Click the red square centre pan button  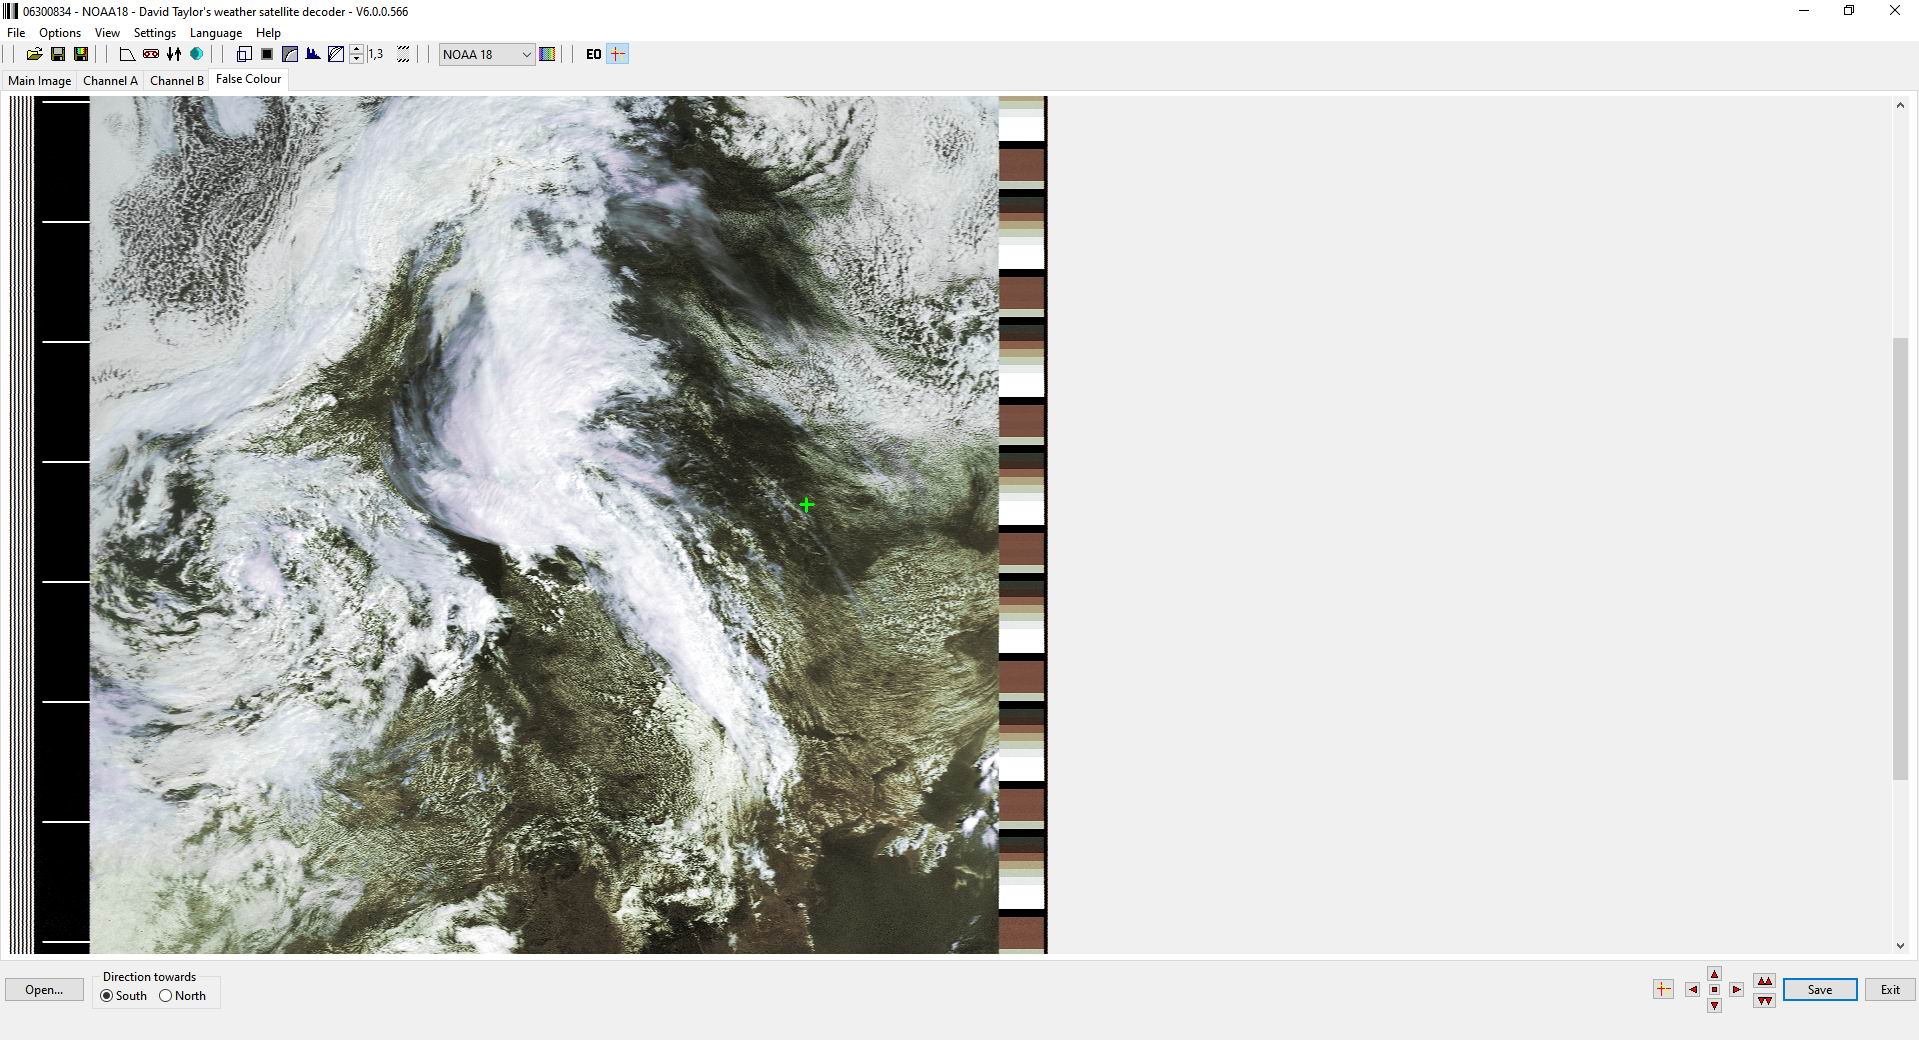[1714, 990]
